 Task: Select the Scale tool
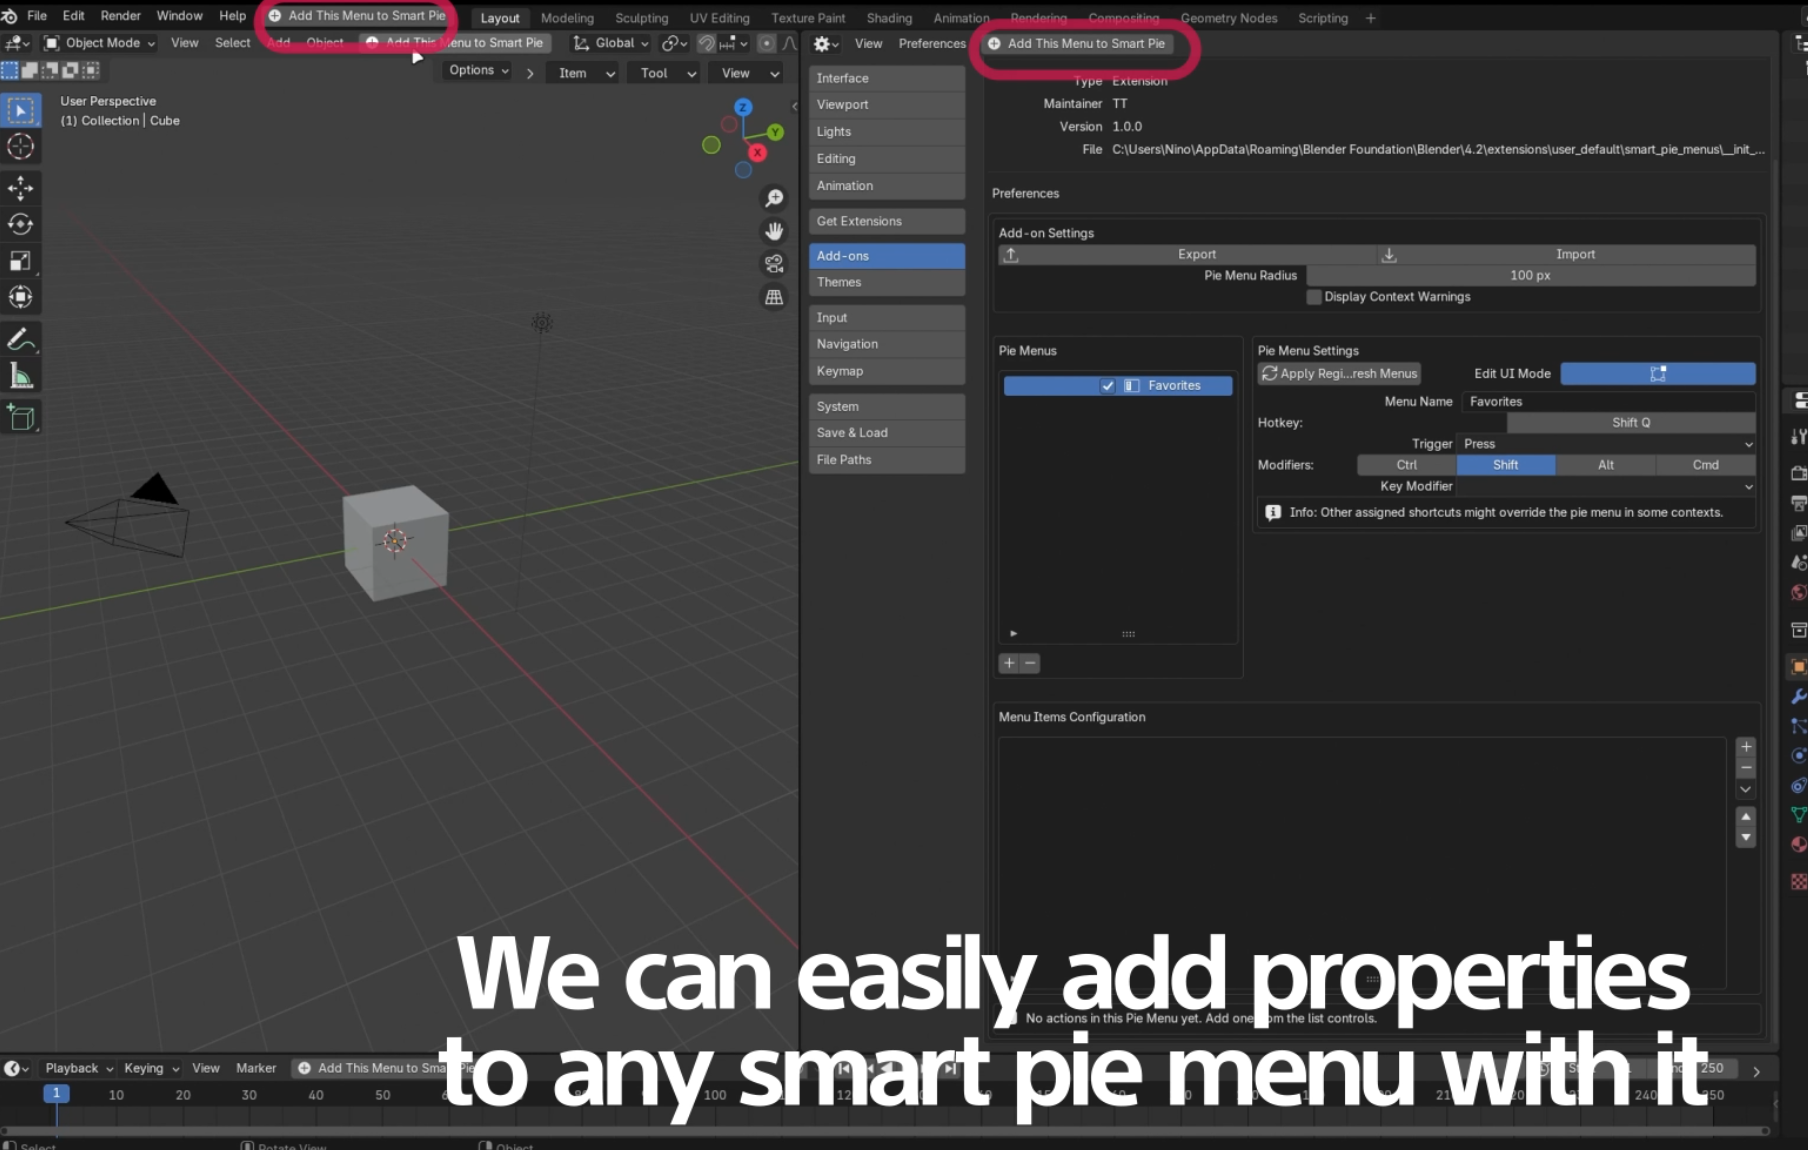[x=21, y=261]
